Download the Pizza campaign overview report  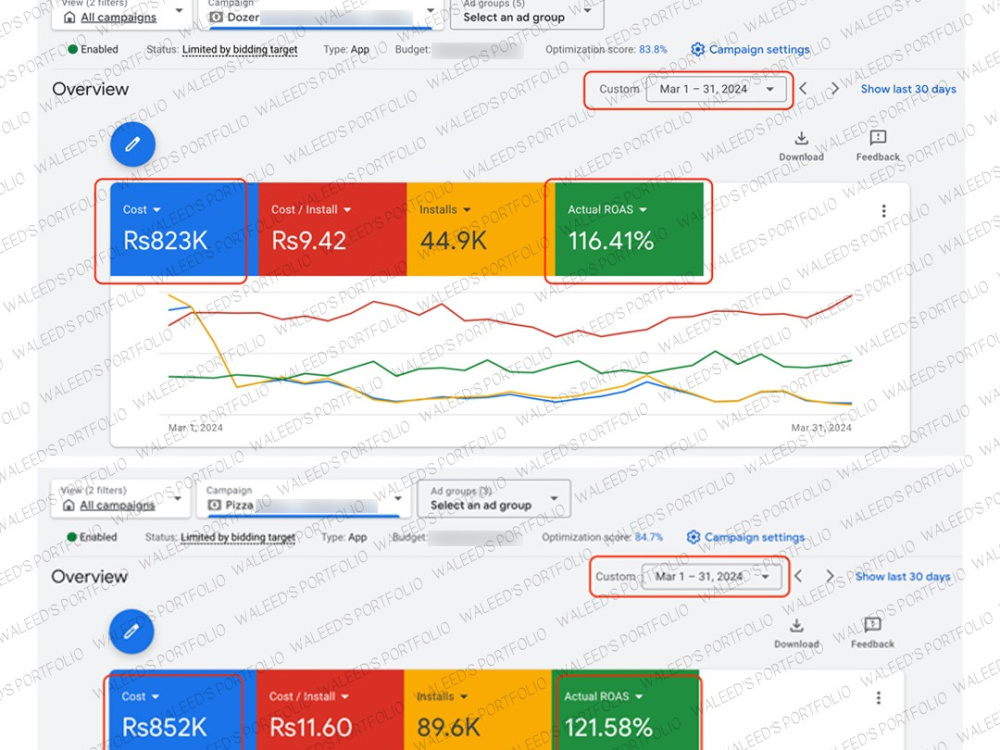click(x=797, y=633)
